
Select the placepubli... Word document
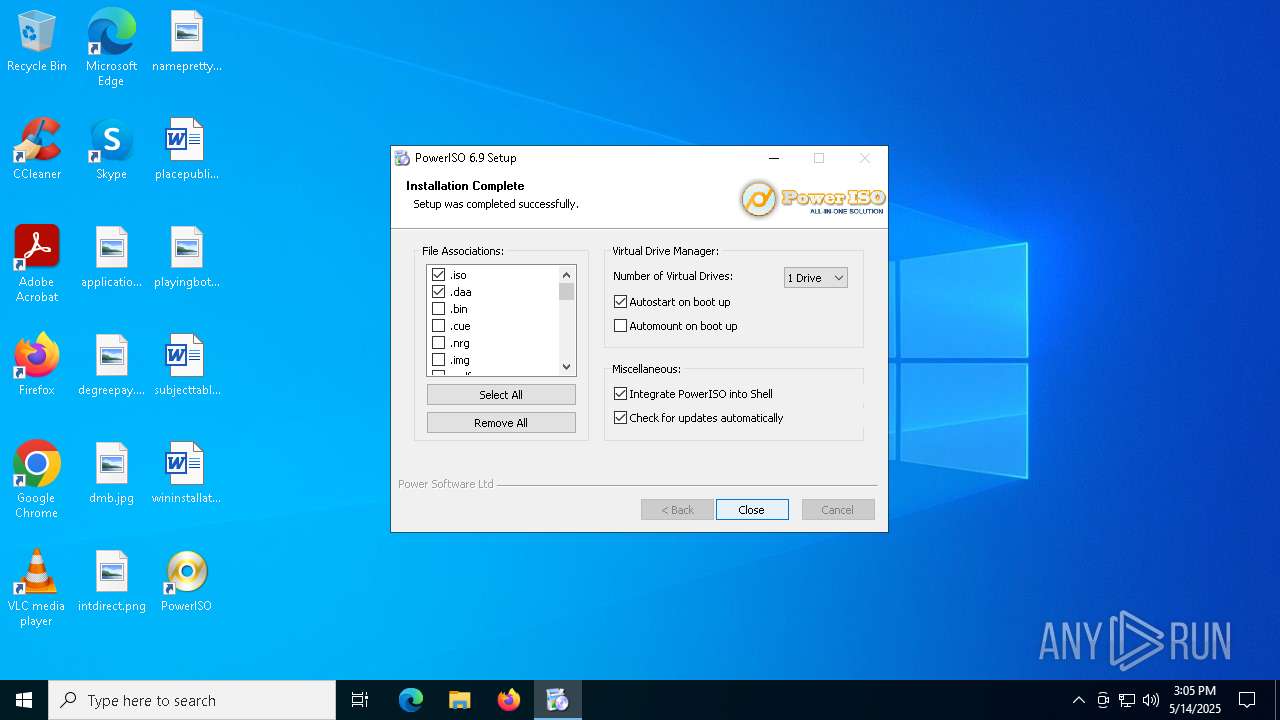pyautogui.click(x=187, y=149)
